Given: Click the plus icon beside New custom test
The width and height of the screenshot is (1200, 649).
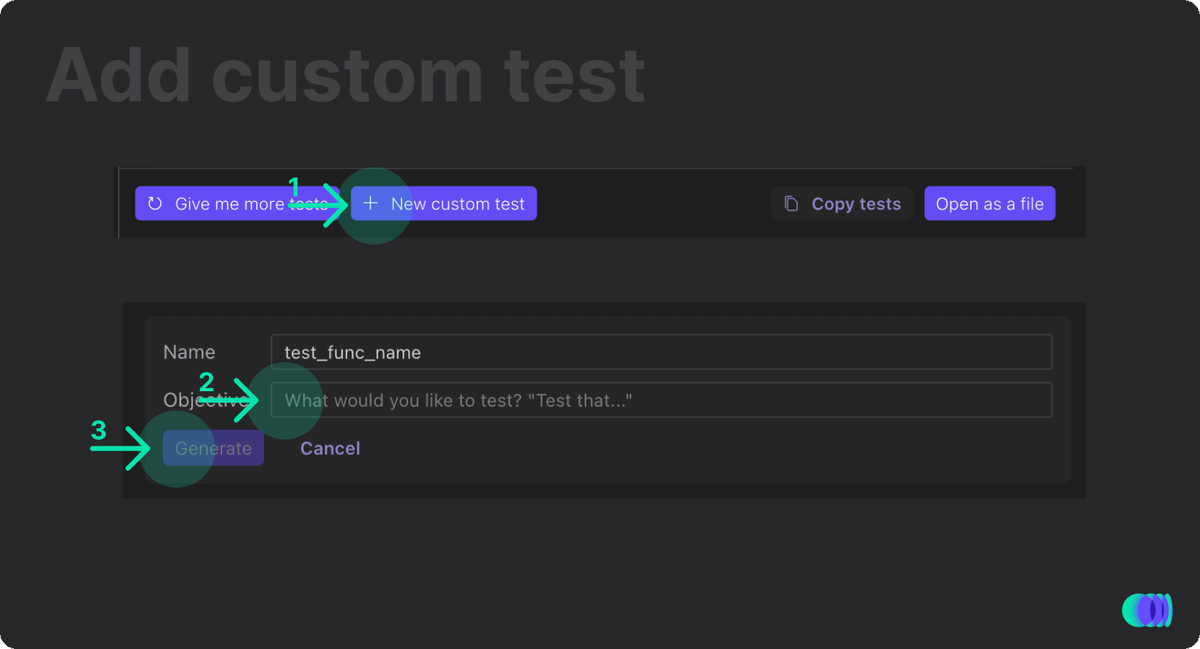Looking at the screenshot, I should (370, 204).
